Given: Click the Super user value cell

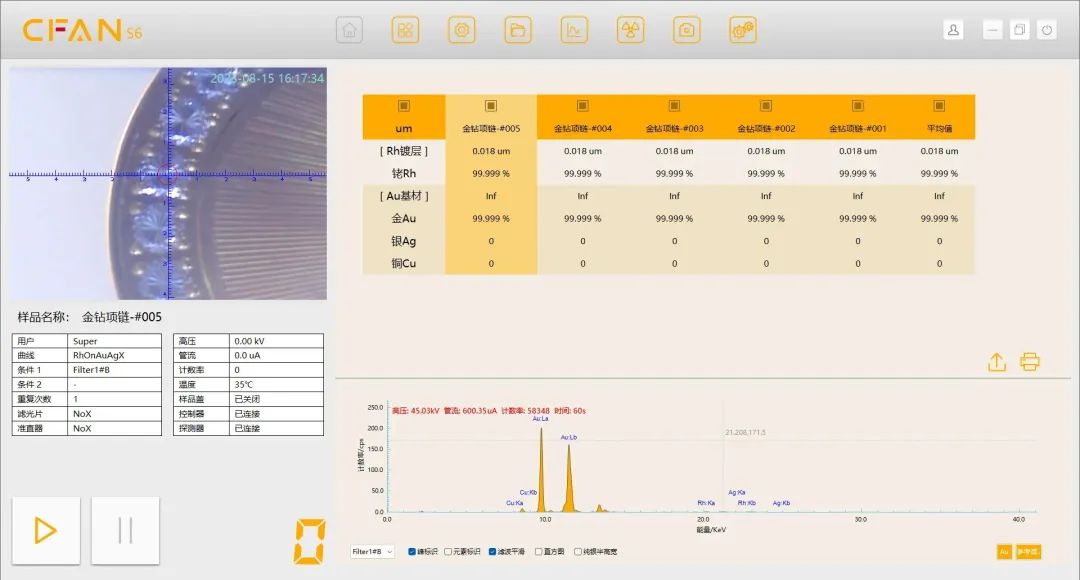Looking at the screenshot, I should coord(114,341).
